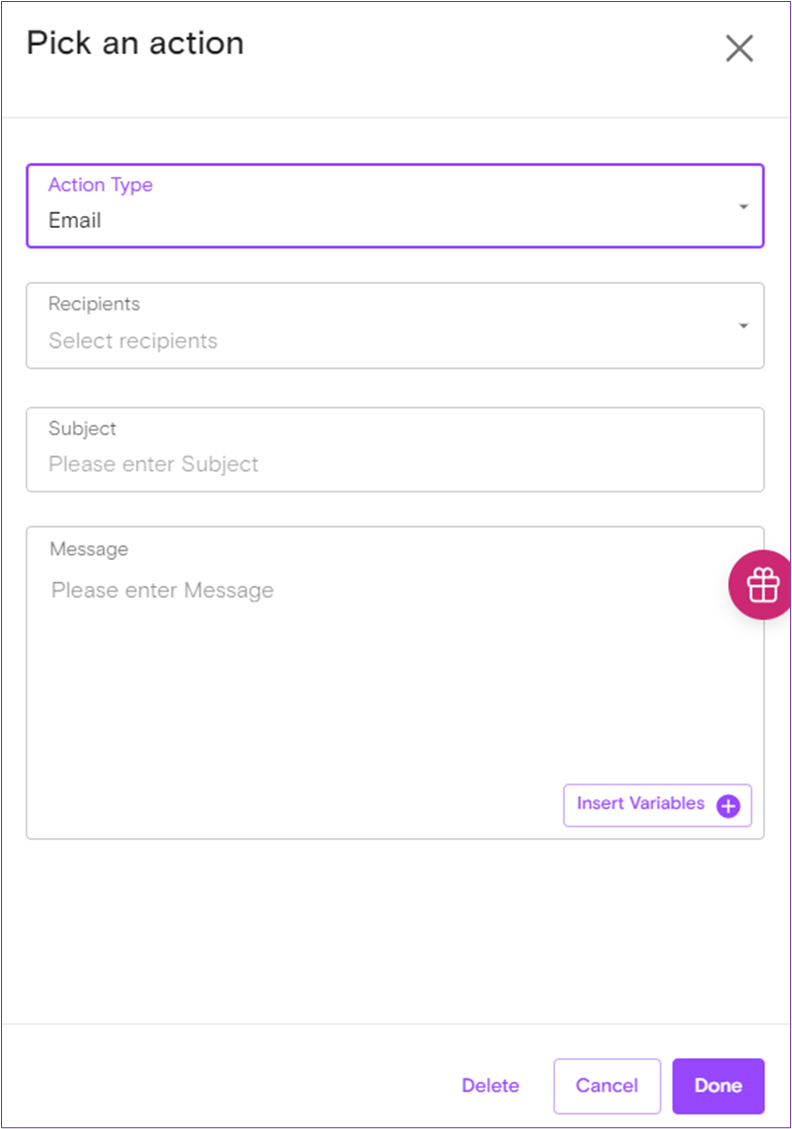Close the Pick an action dialog
792x1129 pixels.
(x=739, y=48)
